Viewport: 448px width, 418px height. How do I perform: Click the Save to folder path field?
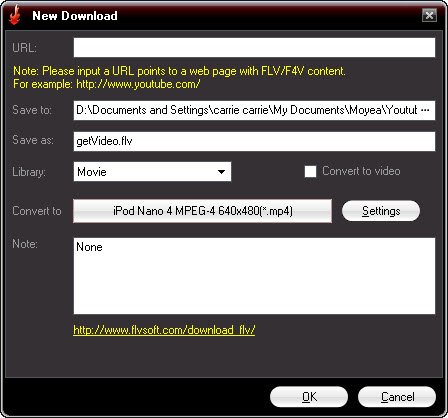point(254,110)
